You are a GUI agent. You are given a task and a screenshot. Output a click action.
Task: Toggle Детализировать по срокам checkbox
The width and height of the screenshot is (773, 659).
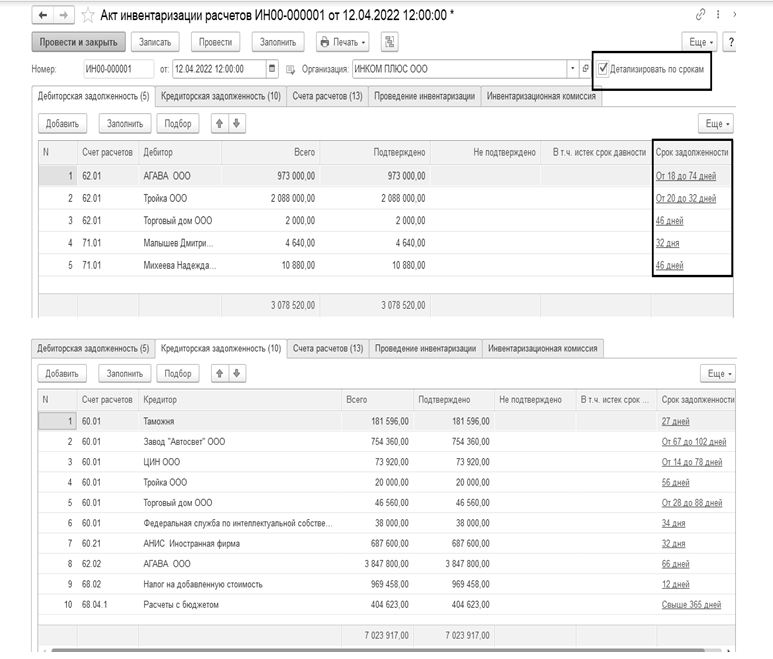click(602, 69)
